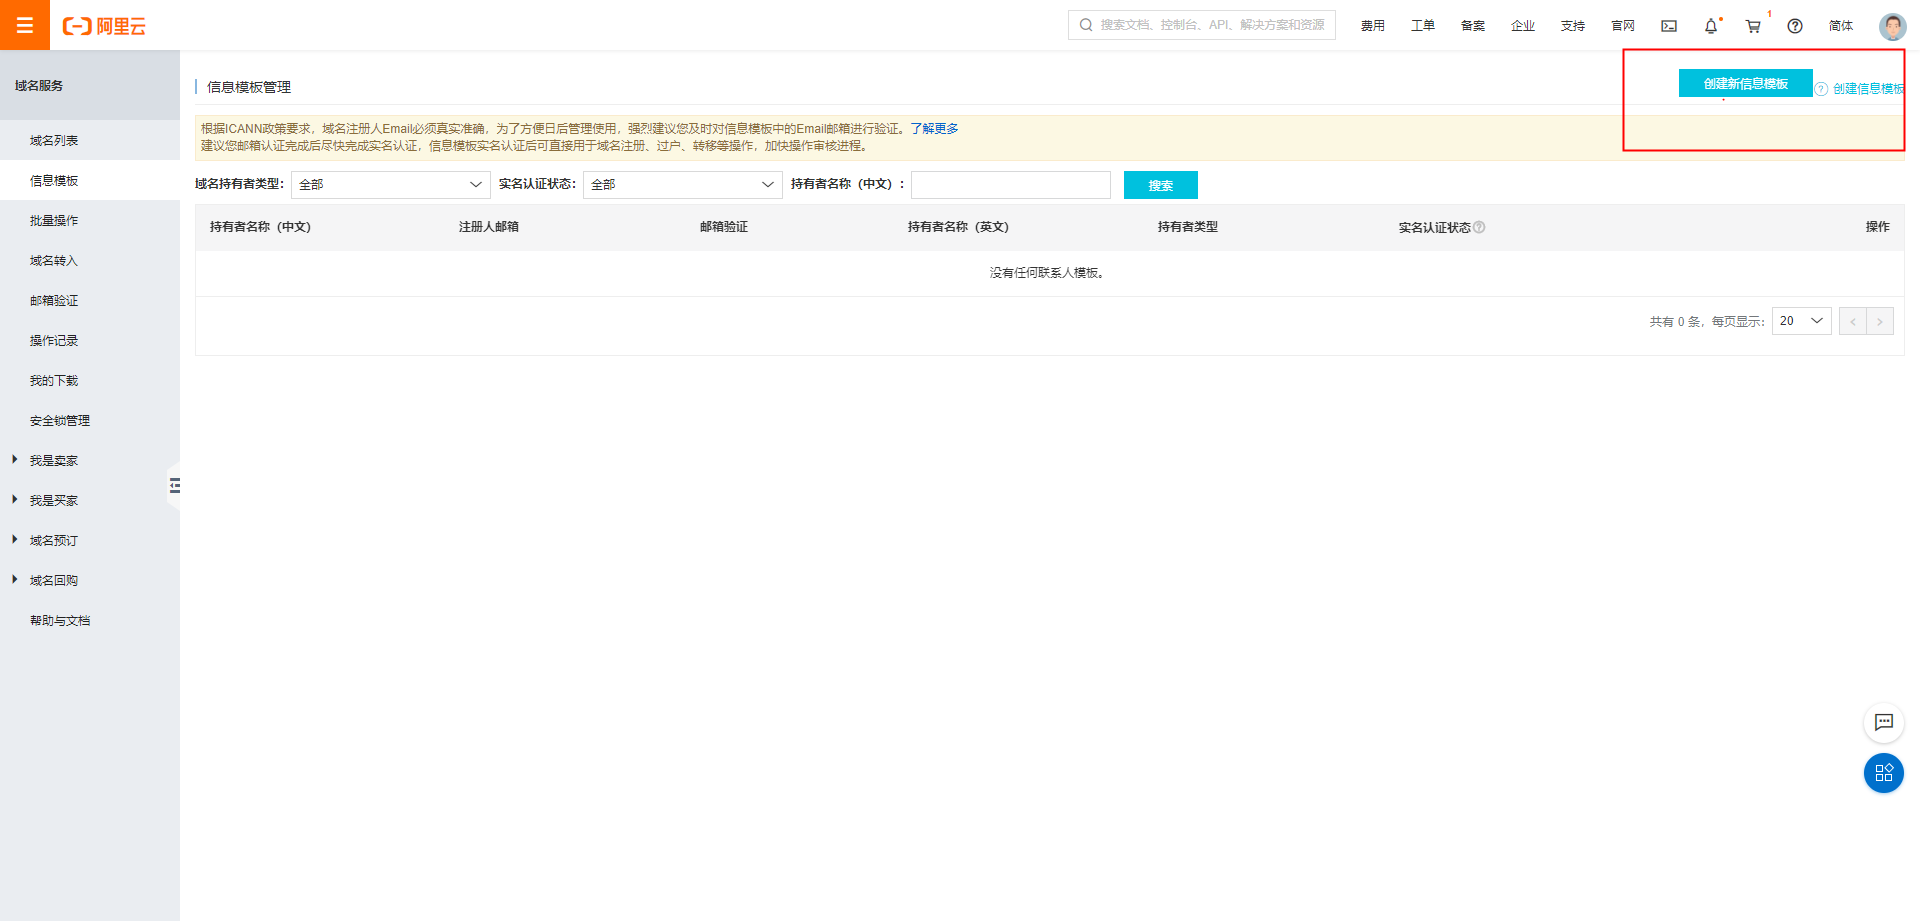Open the Cloud Shell terminal icon
This screenshot has width=1920, height=921.
click(1668, 25)
